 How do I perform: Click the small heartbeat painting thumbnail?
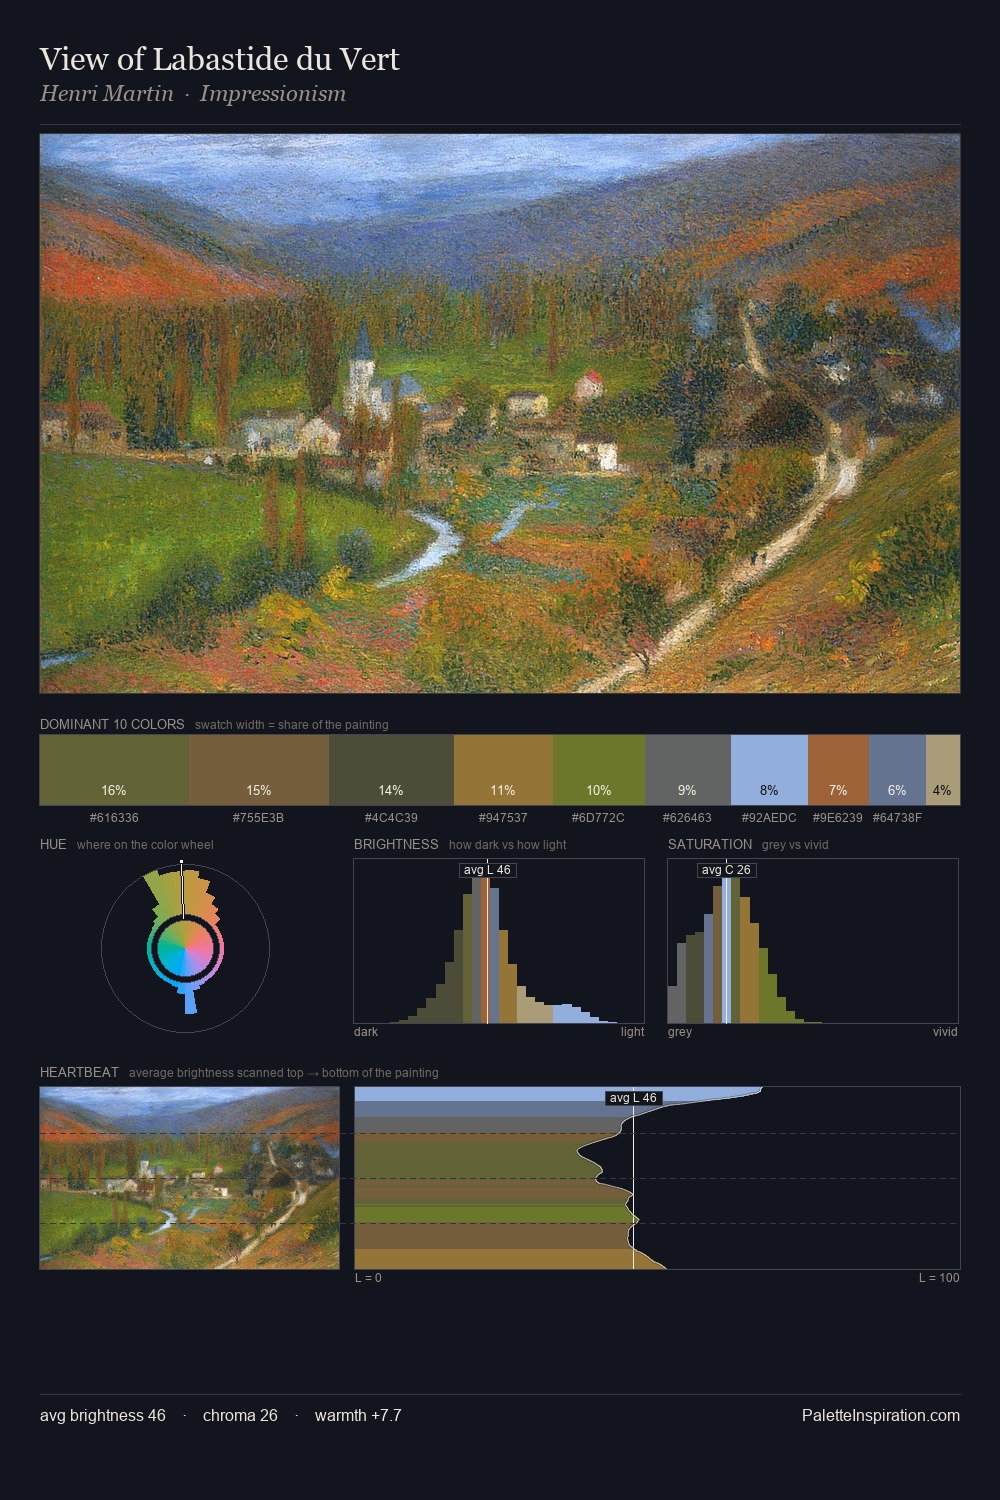[x=189, y=1178]
